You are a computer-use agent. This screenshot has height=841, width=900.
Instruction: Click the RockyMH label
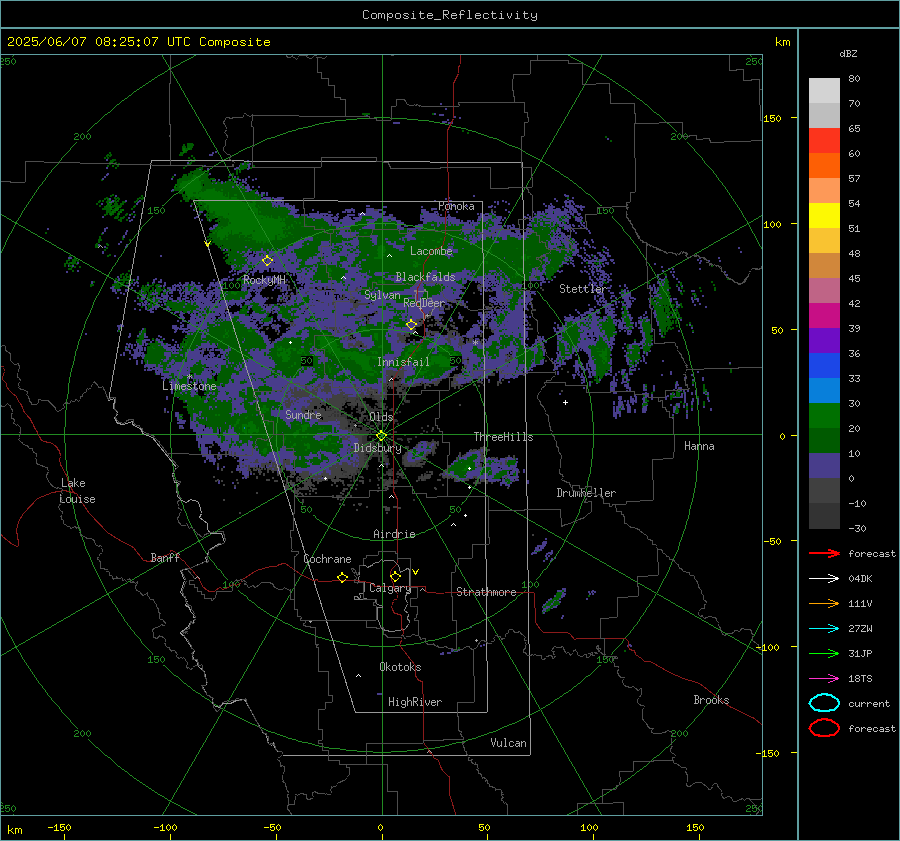click(264, 280)
